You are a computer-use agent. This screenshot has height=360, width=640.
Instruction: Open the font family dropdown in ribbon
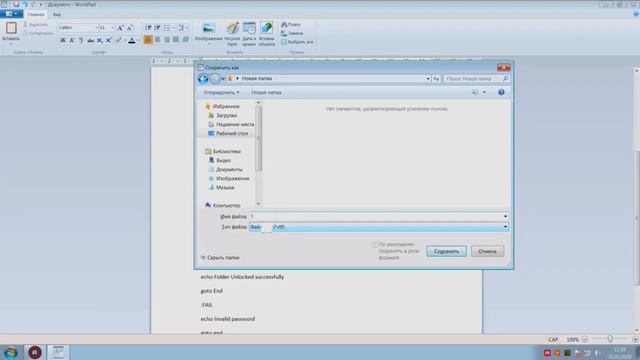pyautogui.click(x=97, y=28)
